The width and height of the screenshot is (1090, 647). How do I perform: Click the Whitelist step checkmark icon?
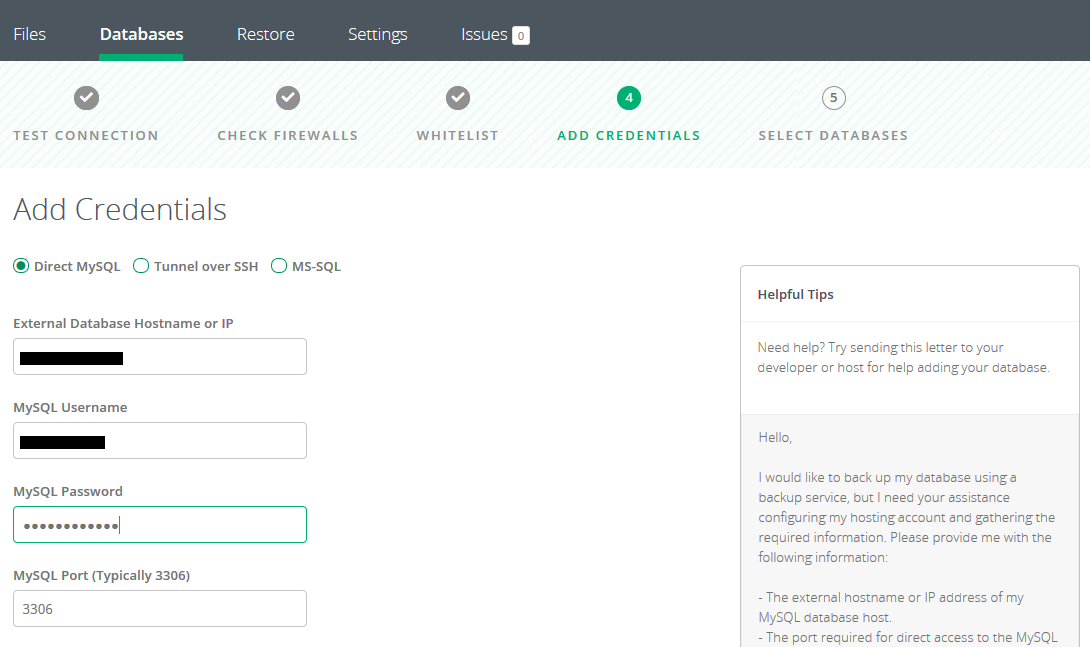point(458,98)
